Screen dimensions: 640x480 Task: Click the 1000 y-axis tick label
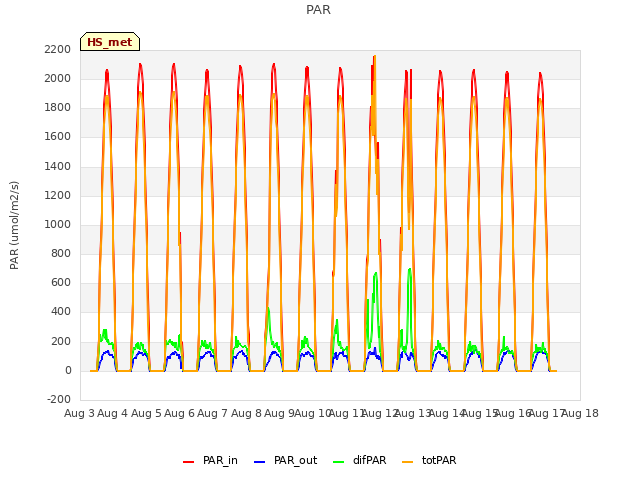pos(58,224)
